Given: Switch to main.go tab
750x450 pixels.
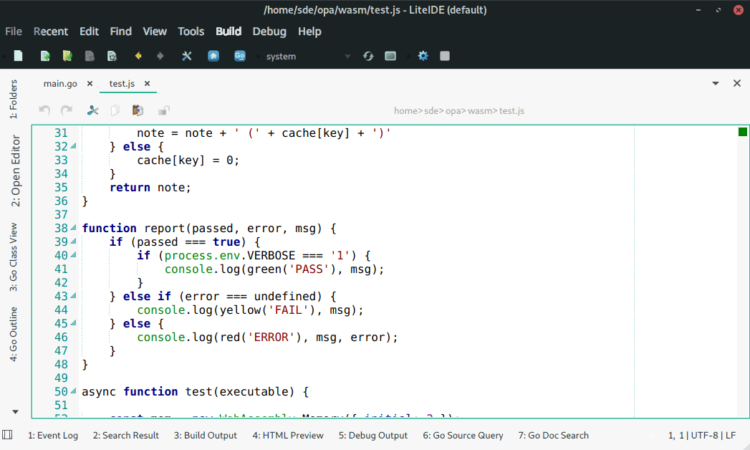Looking at the screenshot, I should pyautogui.click(x=60, y=84).
